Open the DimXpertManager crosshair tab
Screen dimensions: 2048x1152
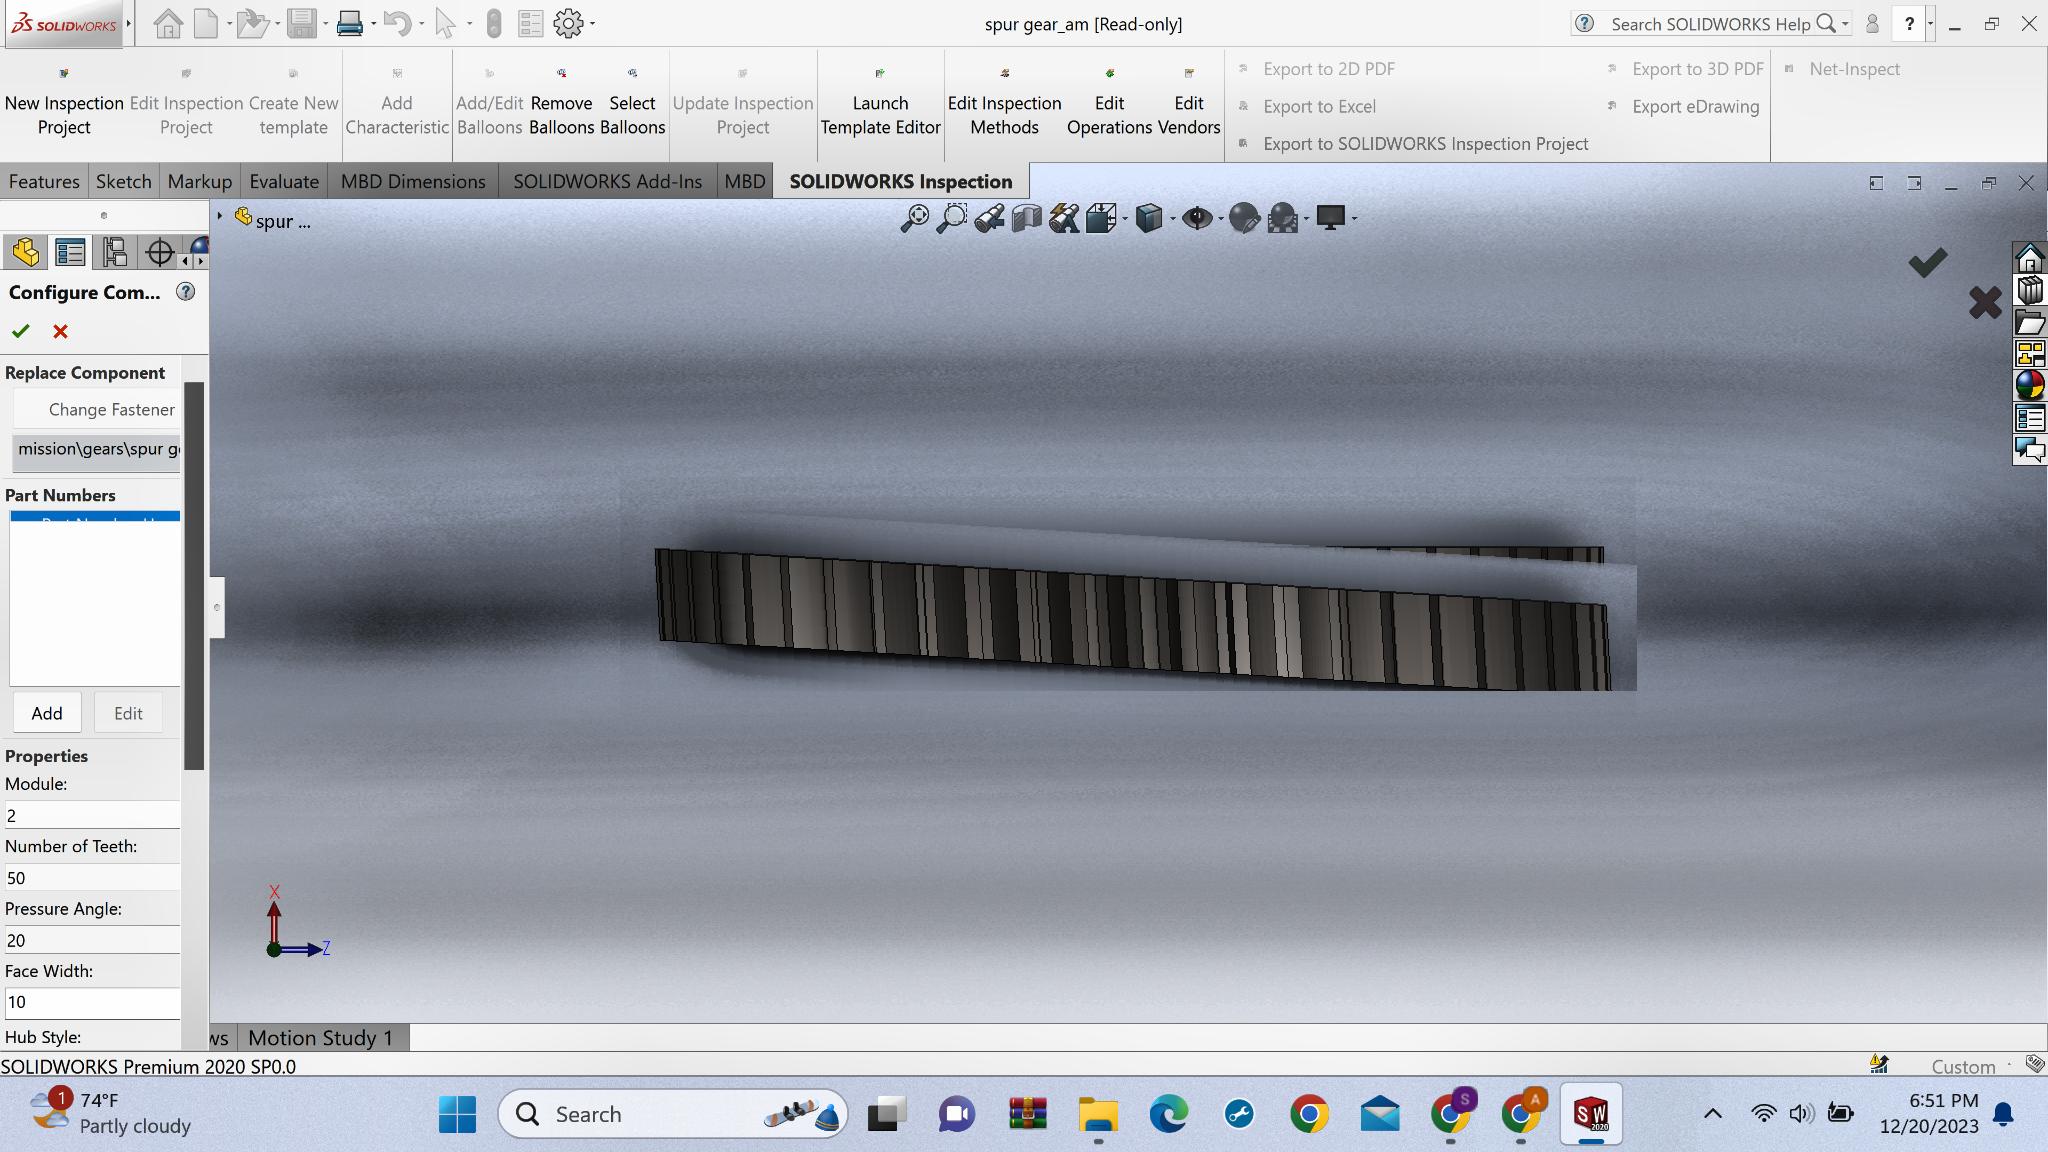pos(159,252)
